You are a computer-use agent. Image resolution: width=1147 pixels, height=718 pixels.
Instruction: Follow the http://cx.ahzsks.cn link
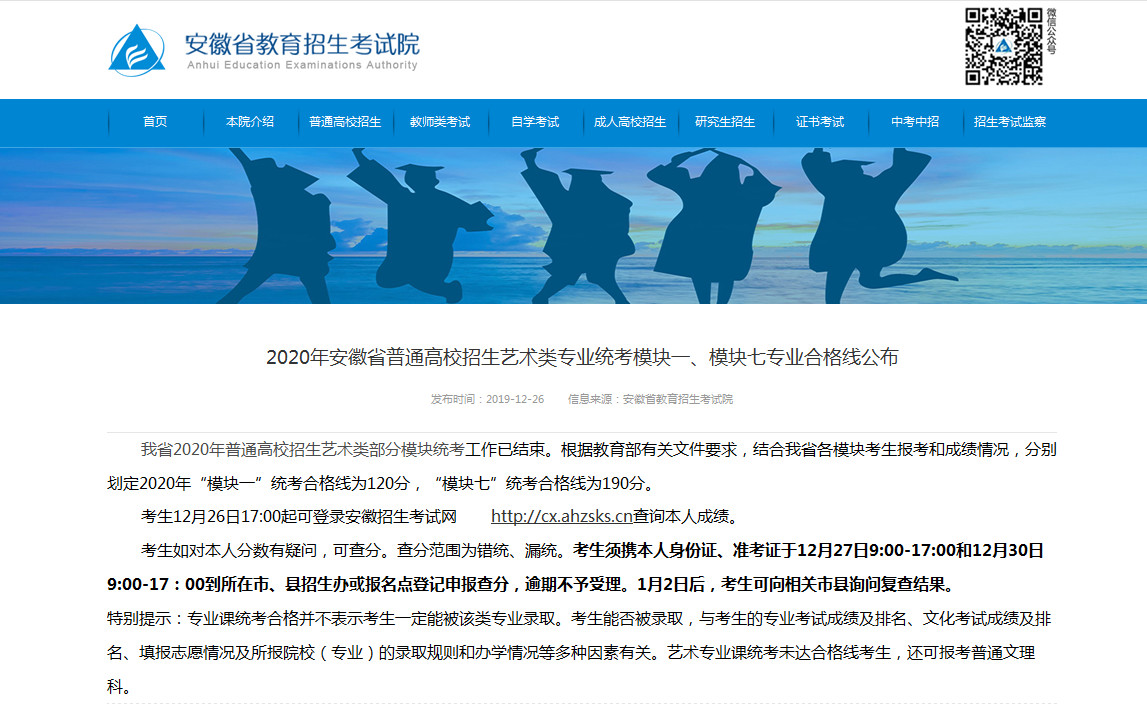pyautogui.click(x=561, y=516)
